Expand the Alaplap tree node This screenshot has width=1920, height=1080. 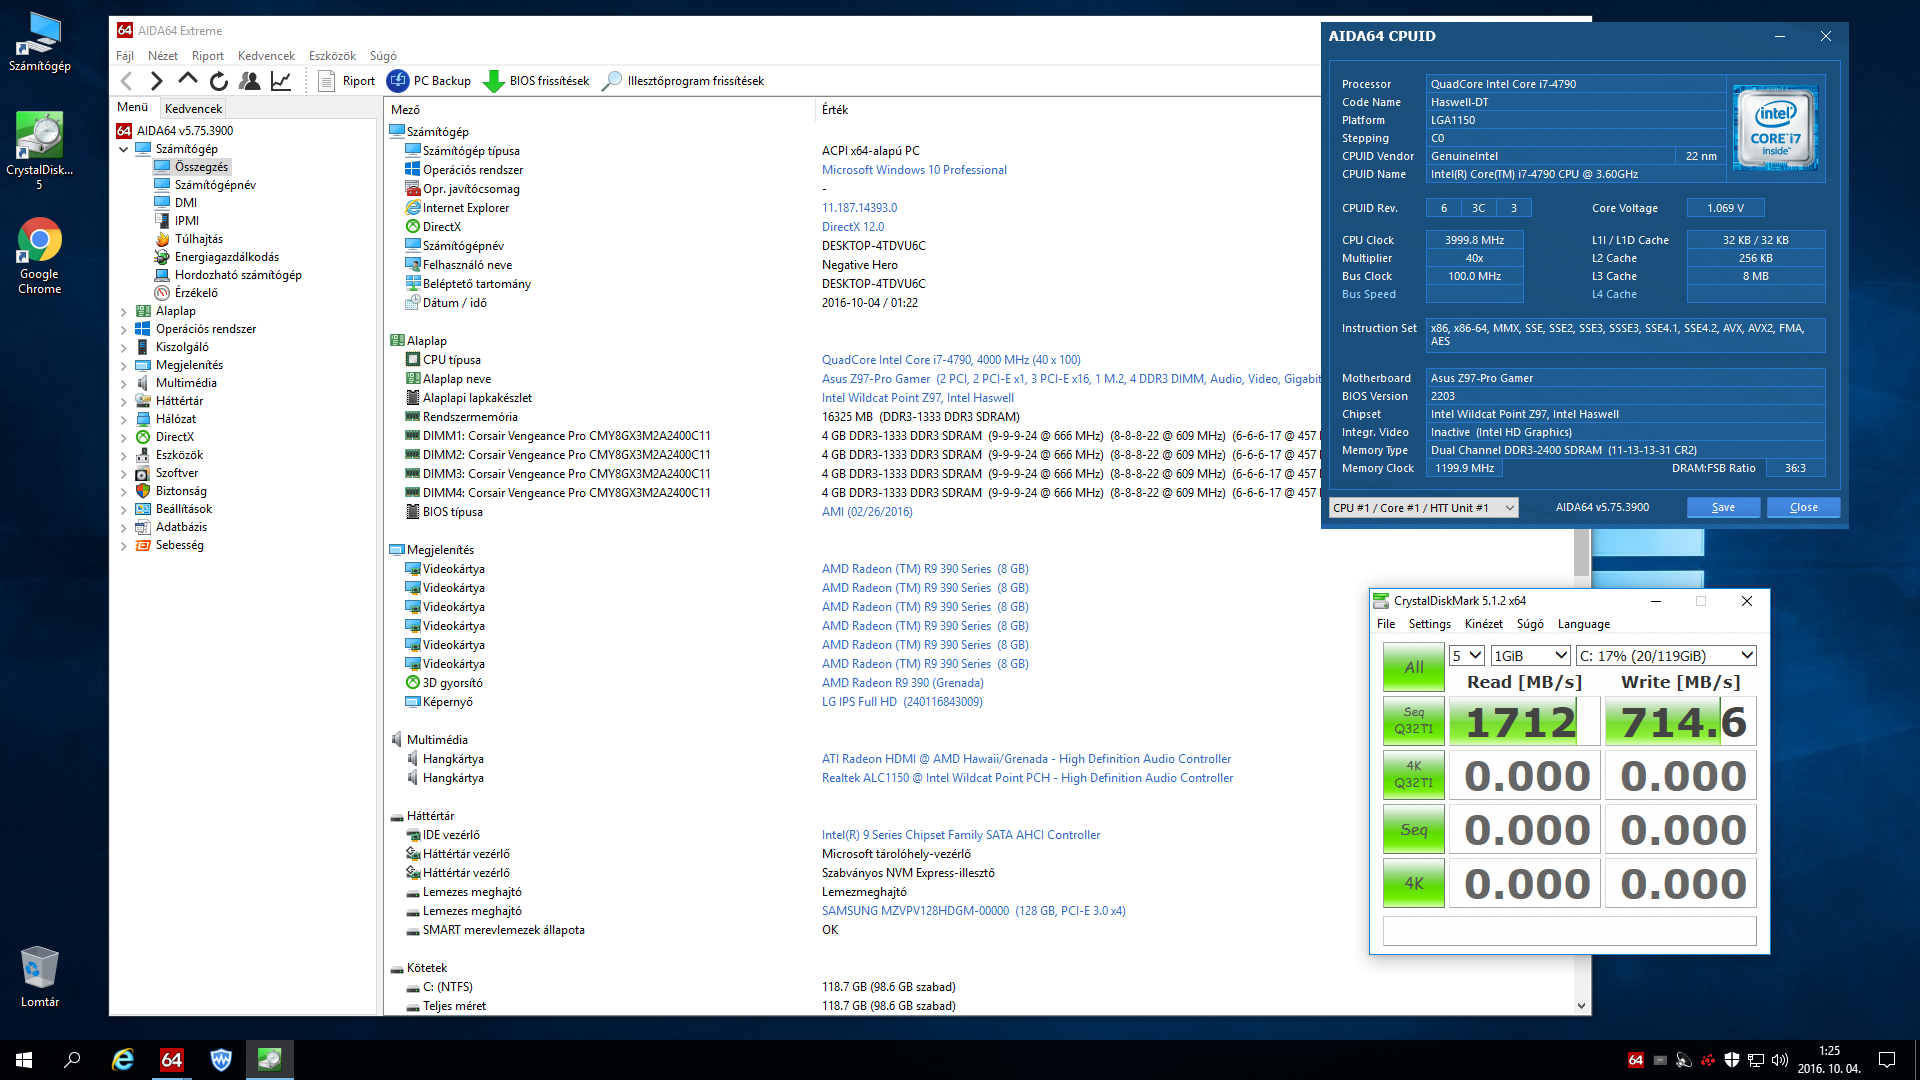coord(124,312)
